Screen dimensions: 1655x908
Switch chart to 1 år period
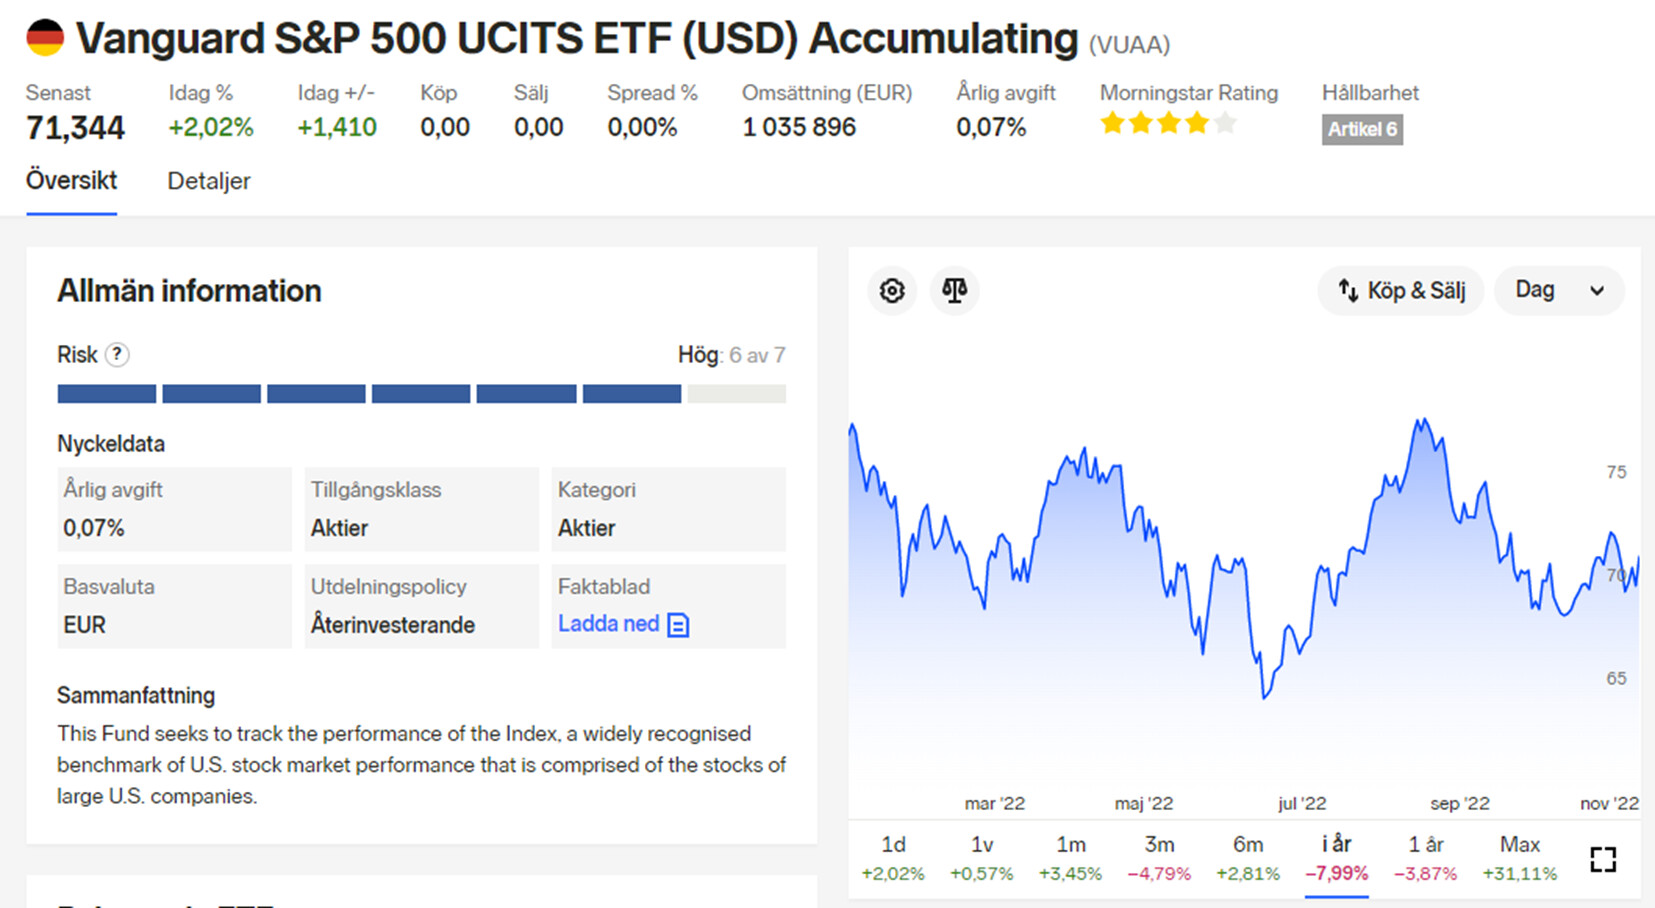click(1425, 857)
